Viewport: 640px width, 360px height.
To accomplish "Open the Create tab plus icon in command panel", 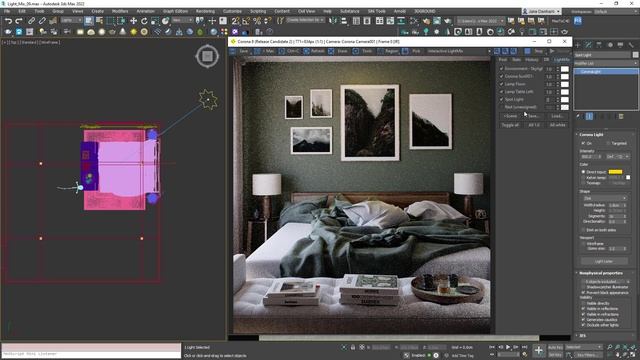I will click(x=578, y=45).
